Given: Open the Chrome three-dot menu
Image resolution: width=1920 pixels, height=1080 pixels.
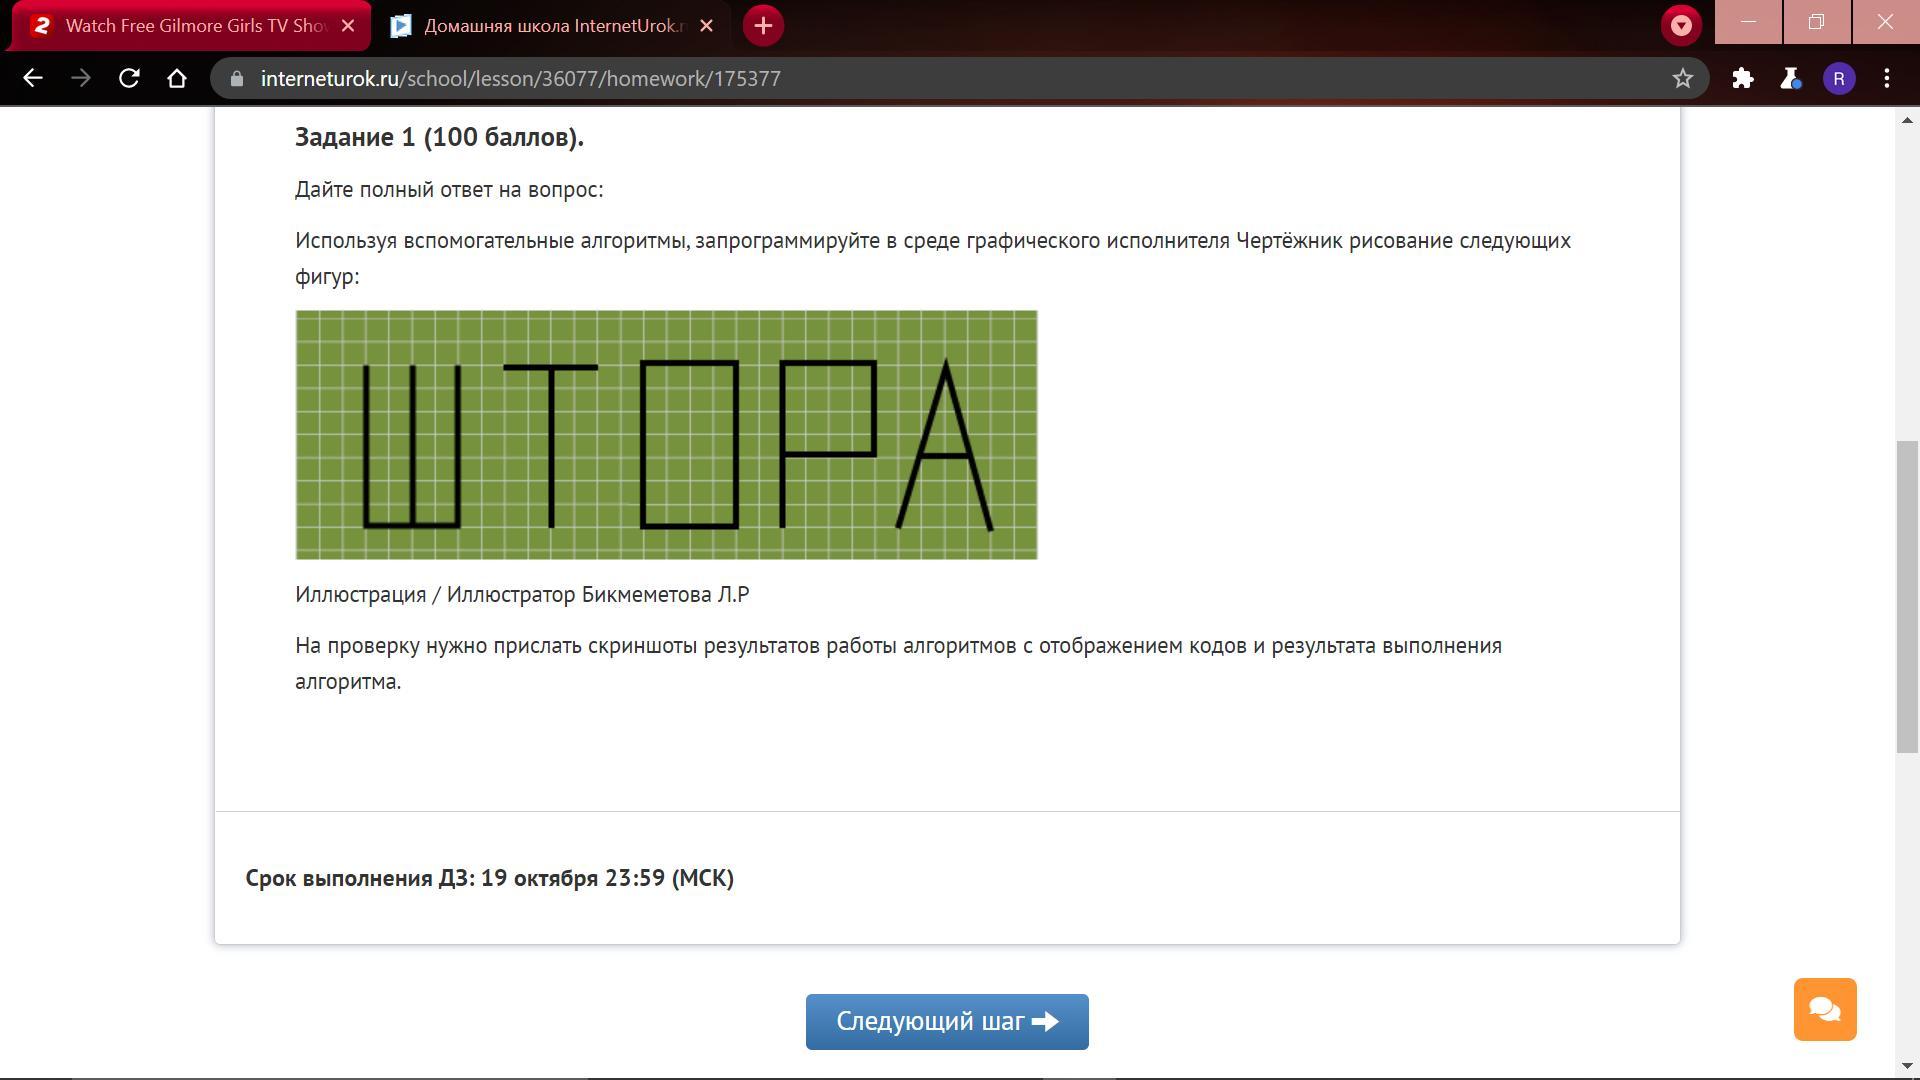Looking at the screenshot, I should (x=1887, y=78).
